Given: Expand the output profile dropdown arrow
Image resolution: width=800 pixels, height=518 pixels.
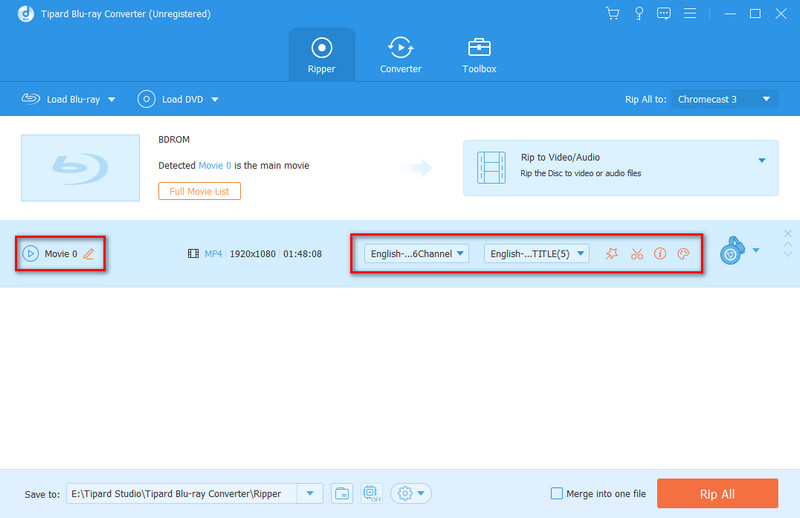Looking at the screenshot, I should click(756, 250).
